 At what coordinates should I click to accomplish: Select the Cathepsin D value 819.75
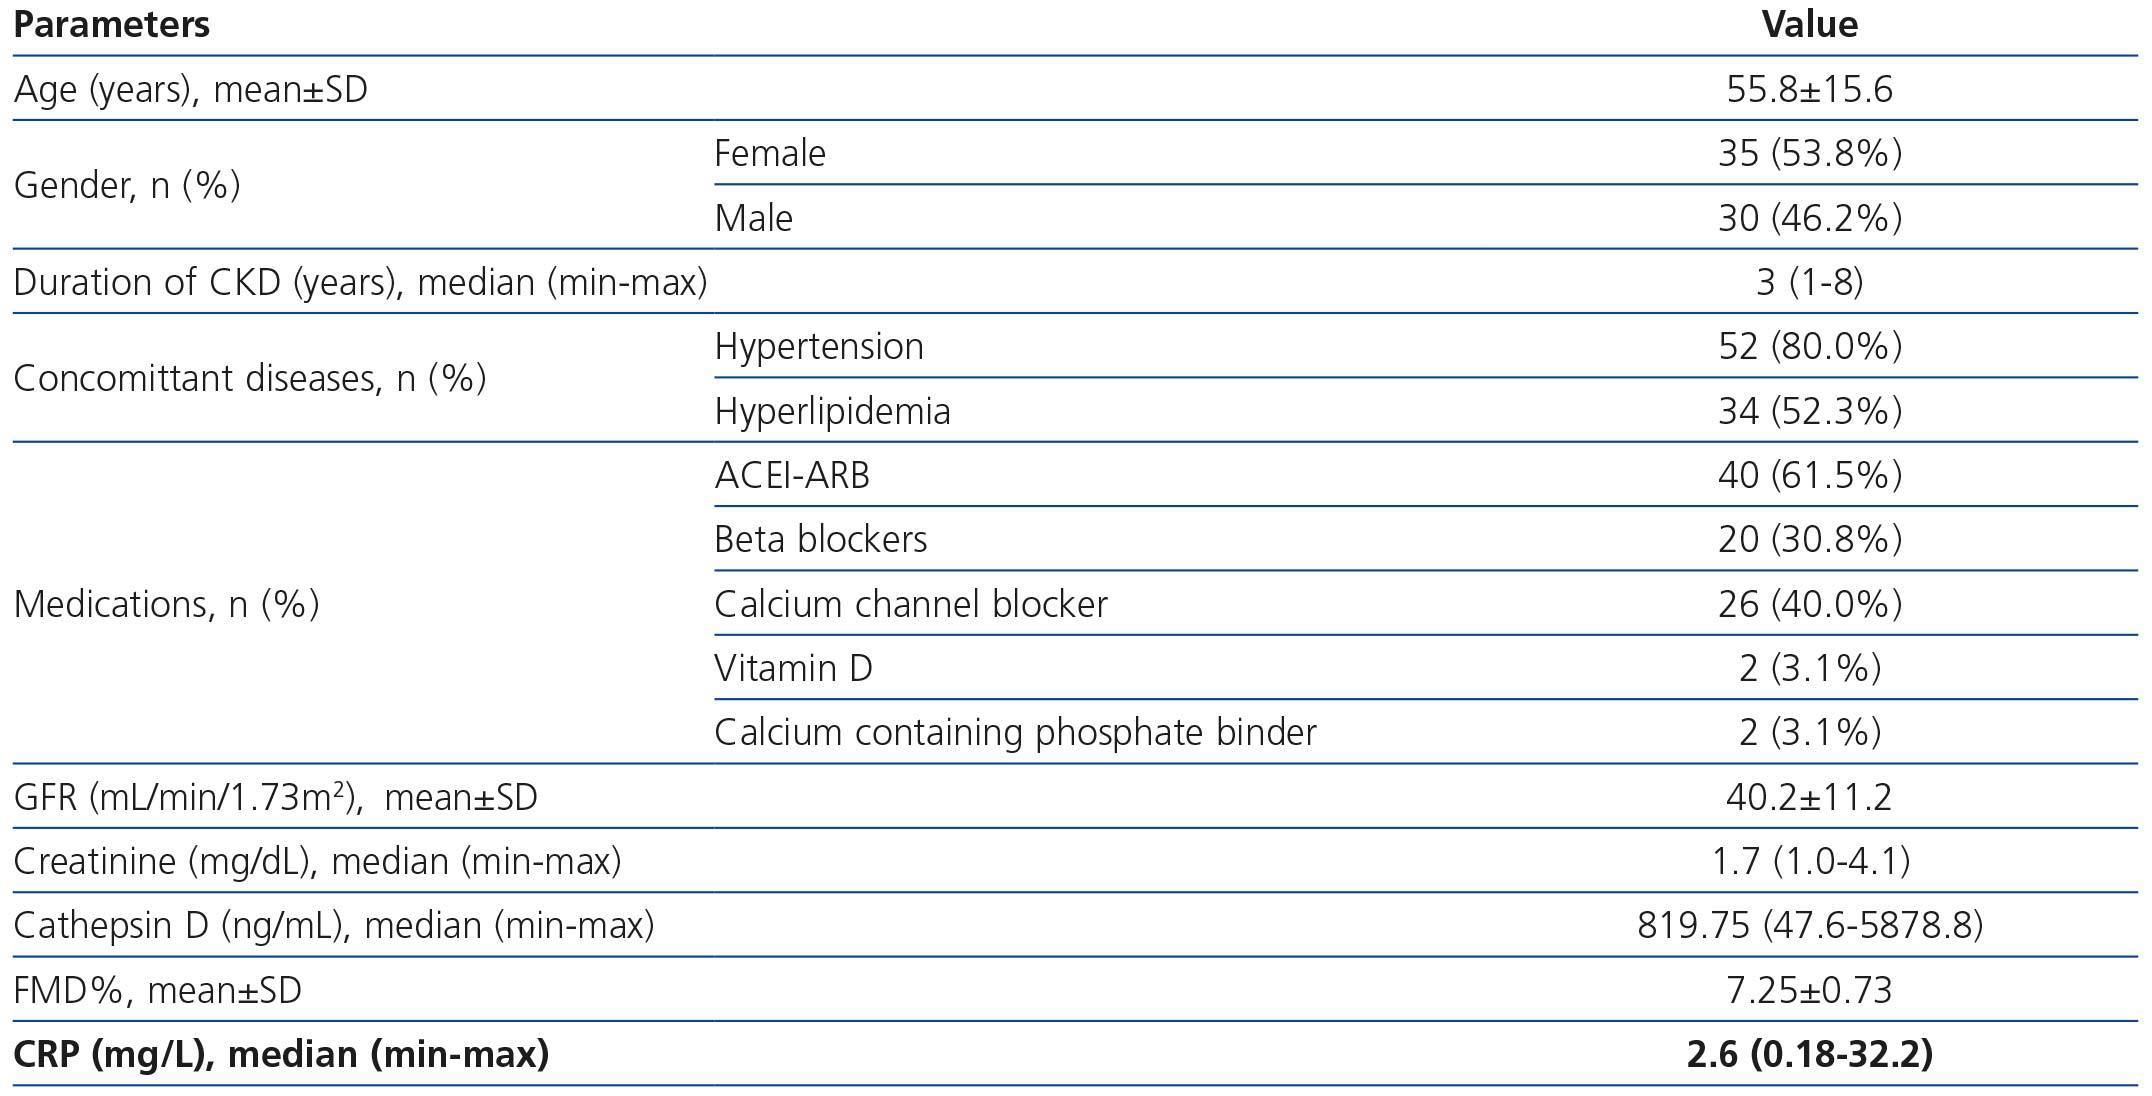point(1693,926)
